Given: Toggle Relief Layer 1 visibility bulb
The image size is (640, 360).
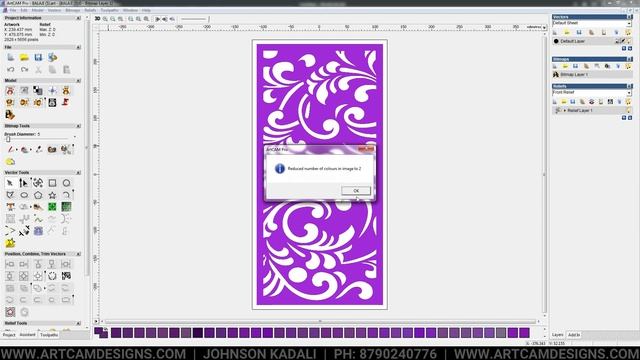Looking at the screenshot, I should (629, 111).
